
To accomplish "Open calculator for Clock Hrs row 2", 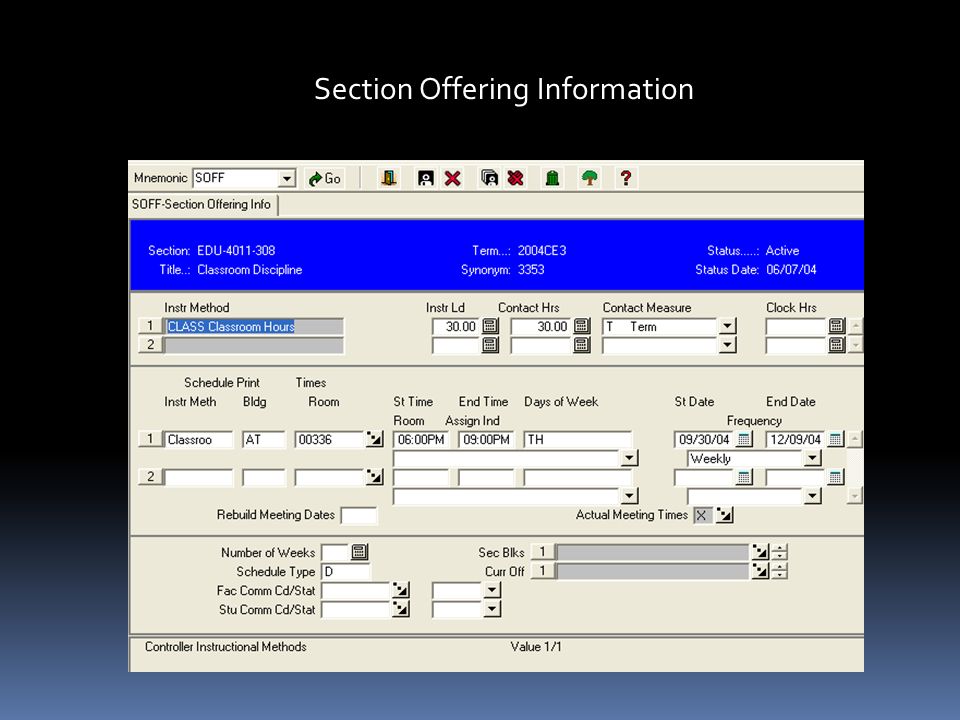I will click(836, 345).
